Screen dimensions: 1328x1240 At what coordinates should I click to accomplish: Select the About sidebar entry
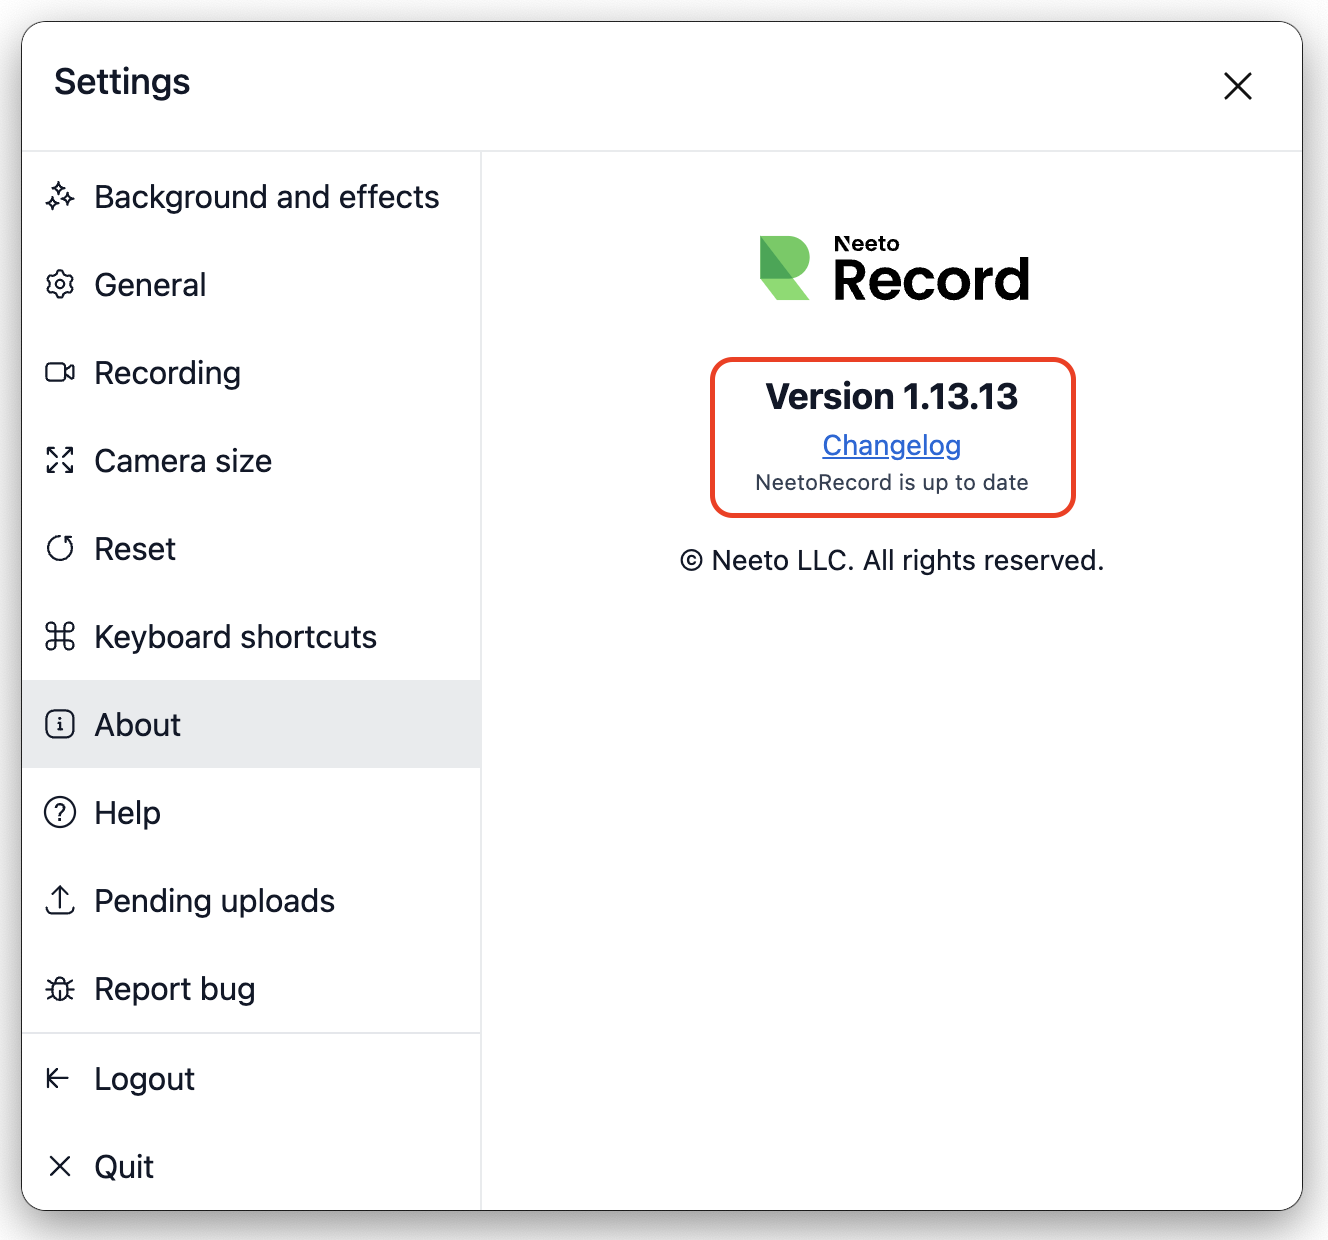(251, 724)
